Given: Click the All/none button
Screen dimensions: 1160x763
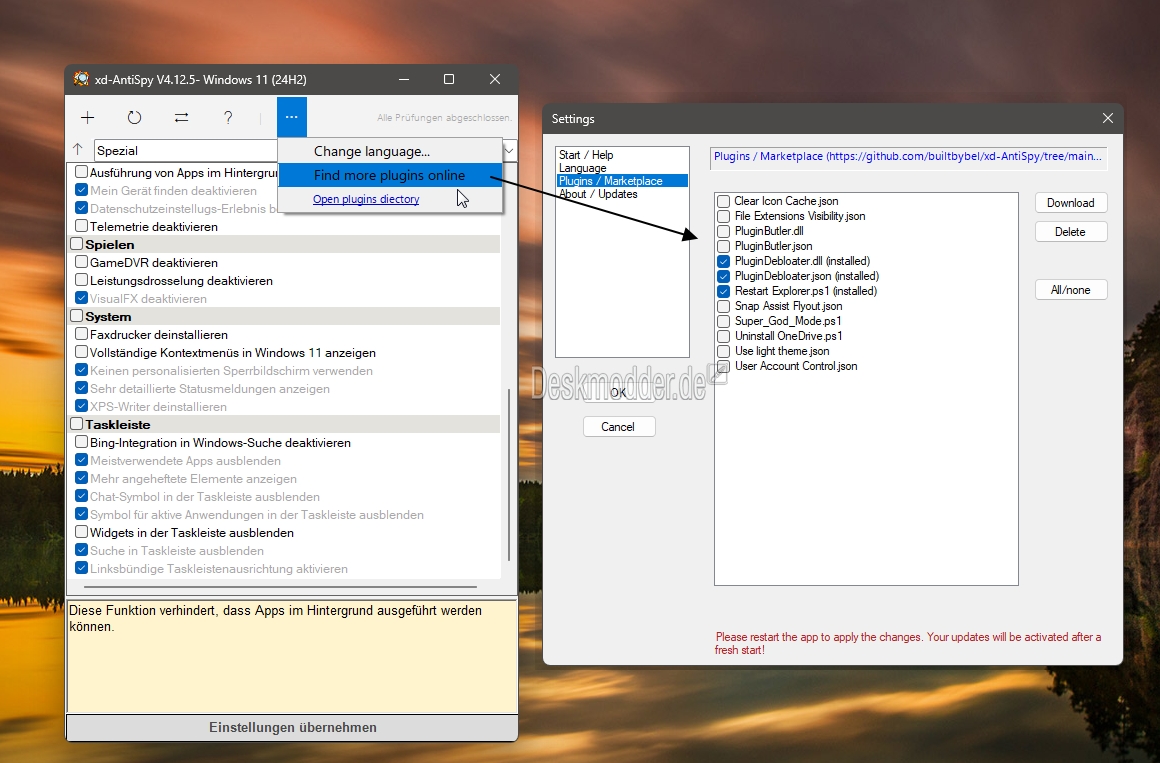Looking at the screenshot, I should coord(1070,290).
